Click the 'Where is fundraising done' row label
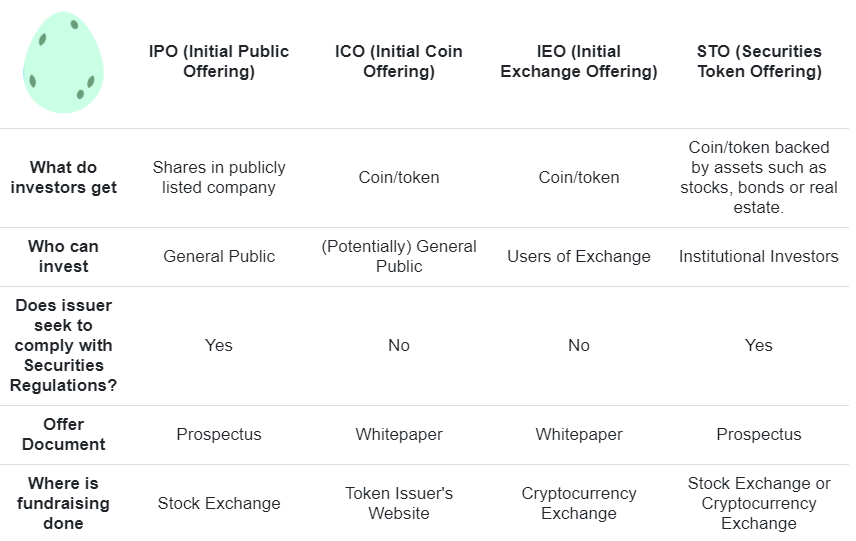This screenshot has width=856, height=541. pyautogui.click(x=63, y=503)
